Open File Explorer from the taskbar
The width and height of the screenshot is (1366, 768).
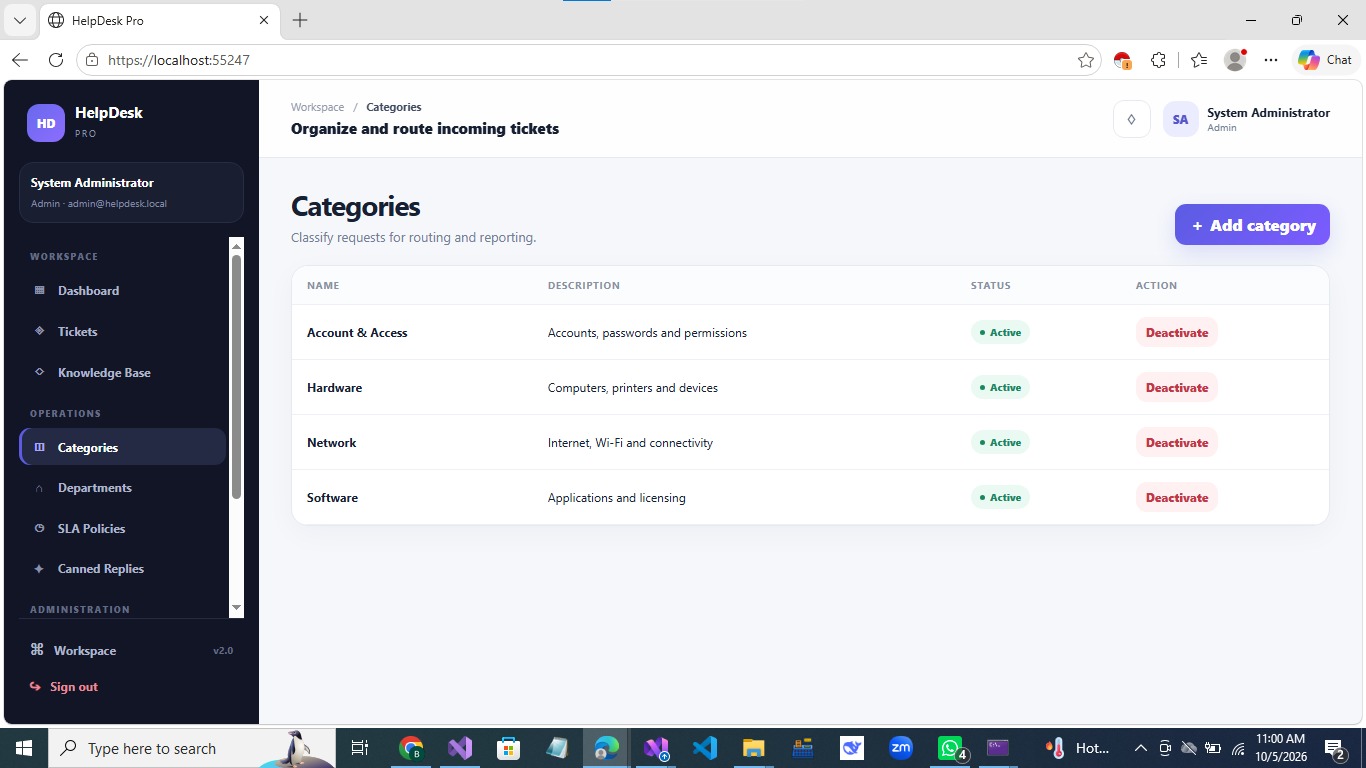click(753, 747)
